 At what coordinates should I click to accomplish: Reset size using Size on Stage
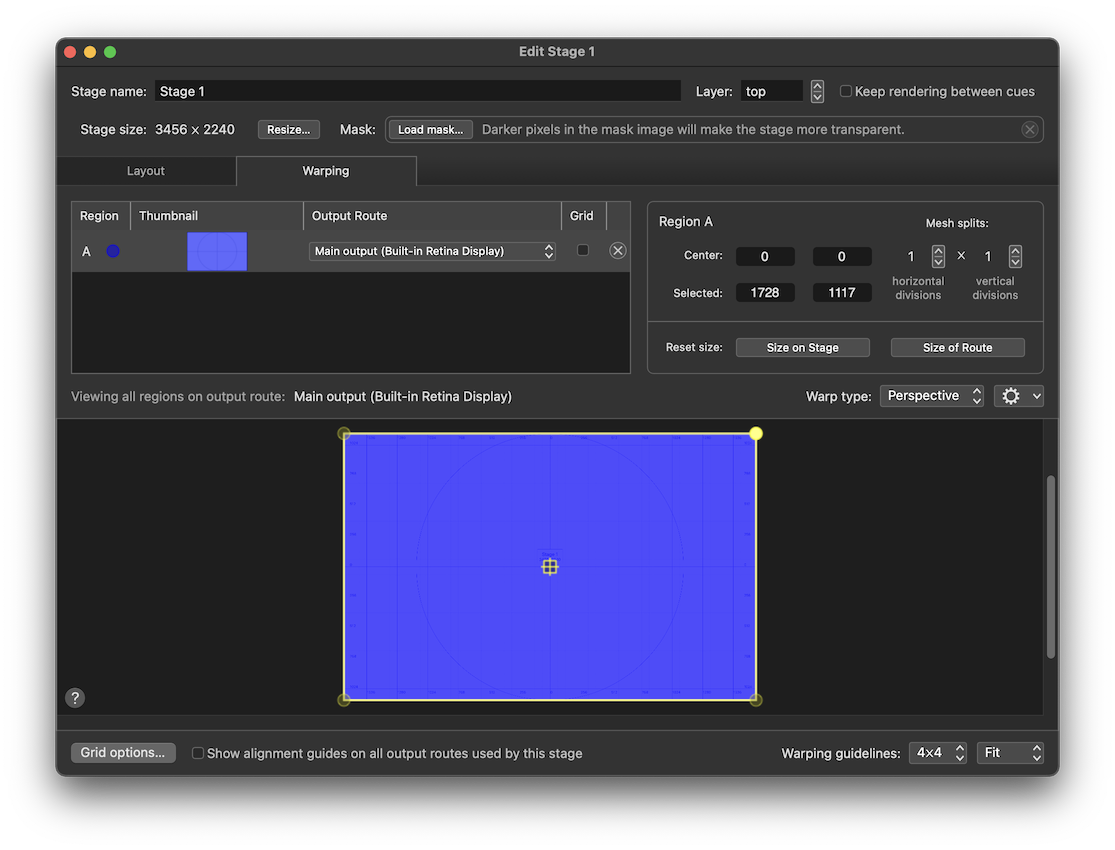point(802,347)
